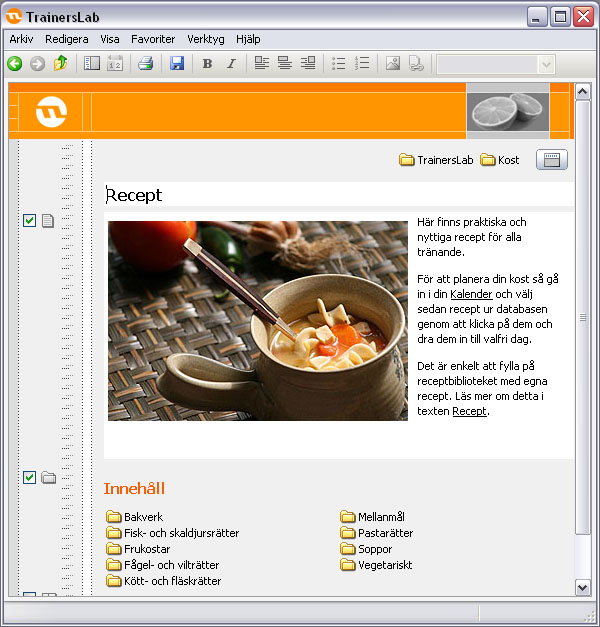Click the soup bowl recipe image

(x=258, y=320)
